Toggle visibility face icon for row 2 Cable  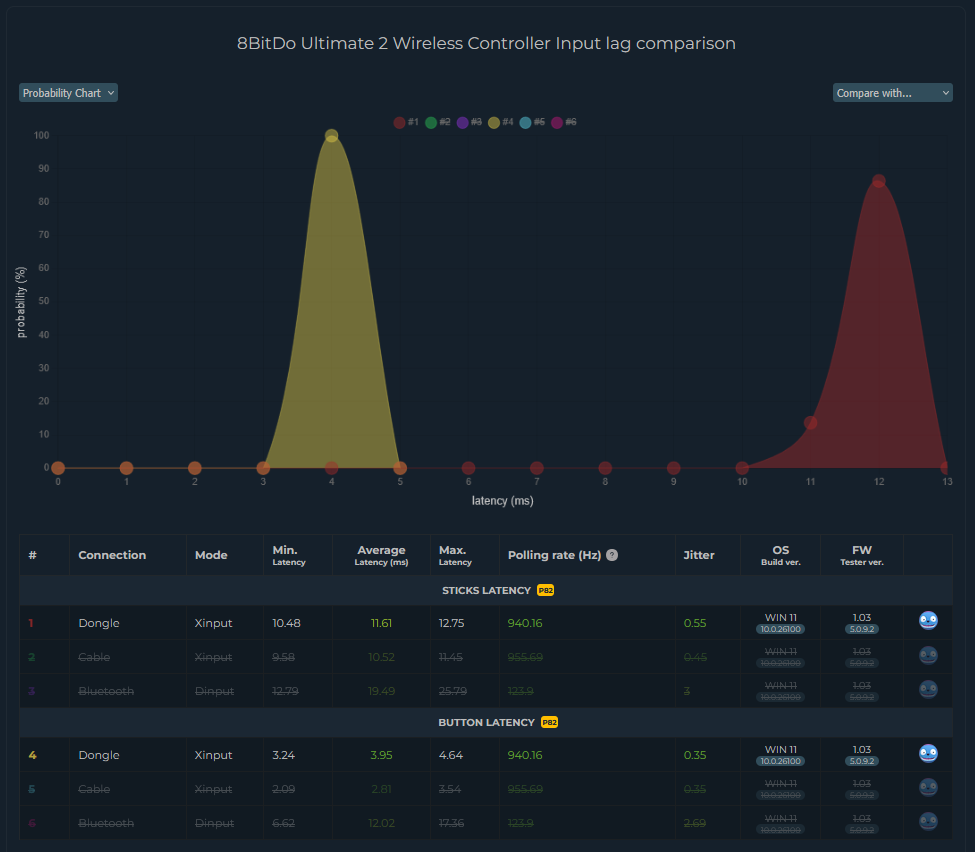click(x=928, y=655)
